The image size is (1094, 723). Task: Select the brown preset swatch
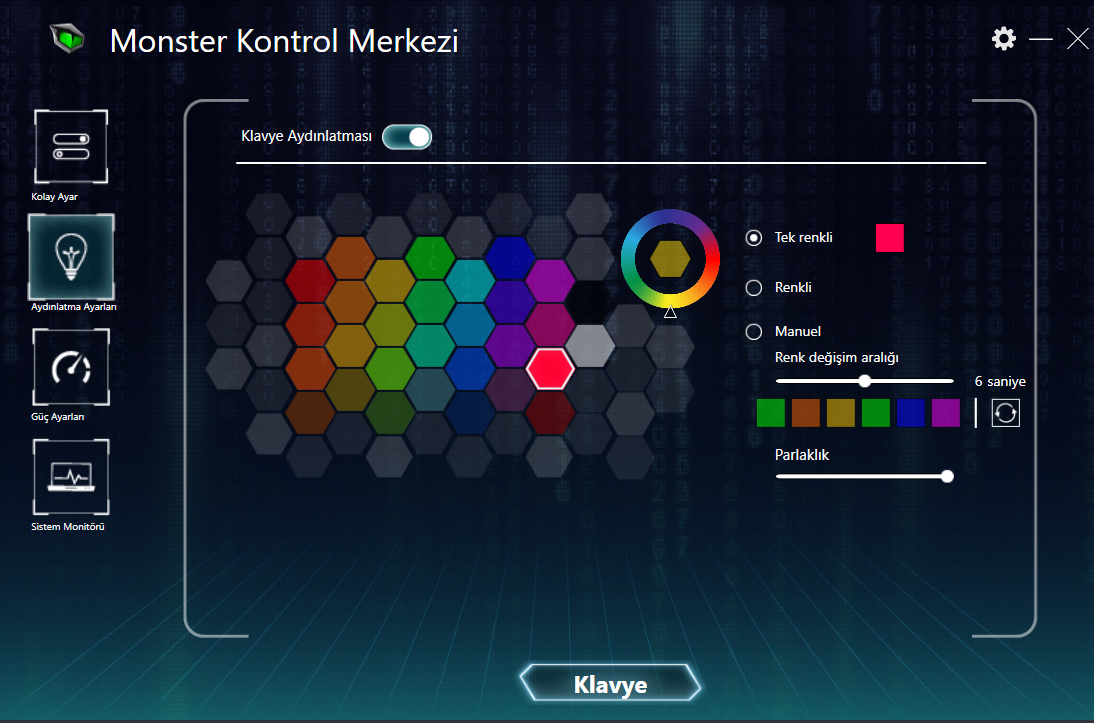click(x=806, y=413)
